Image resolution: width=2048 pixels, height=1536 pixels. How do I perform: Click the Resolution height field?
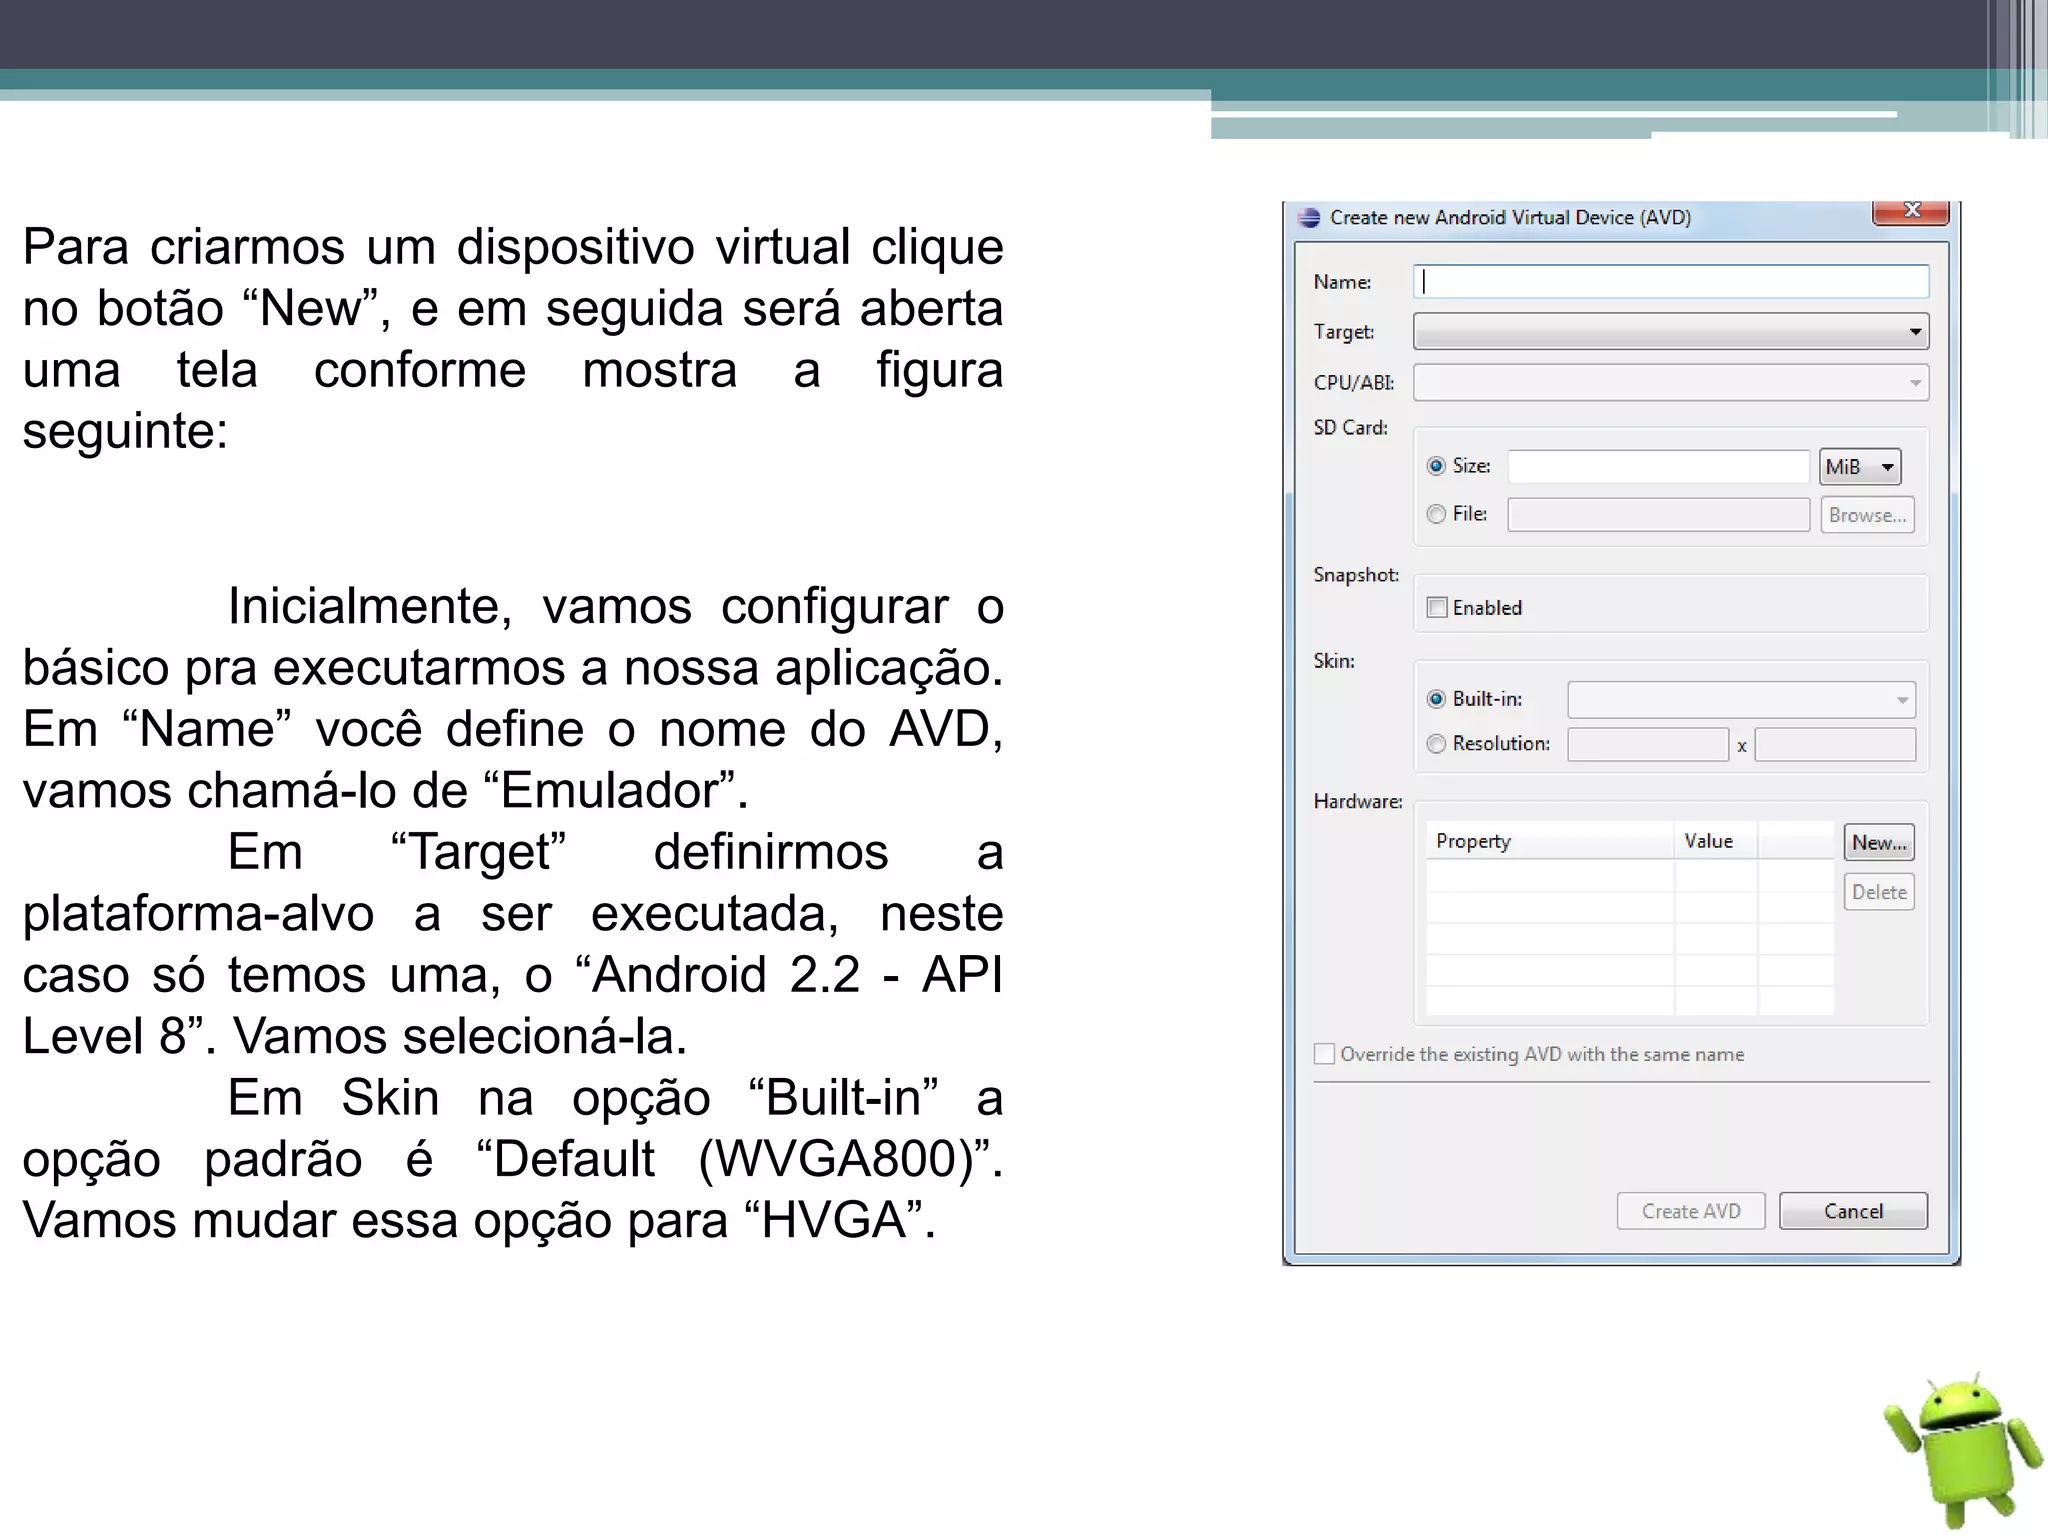[x=1835, y=745]
